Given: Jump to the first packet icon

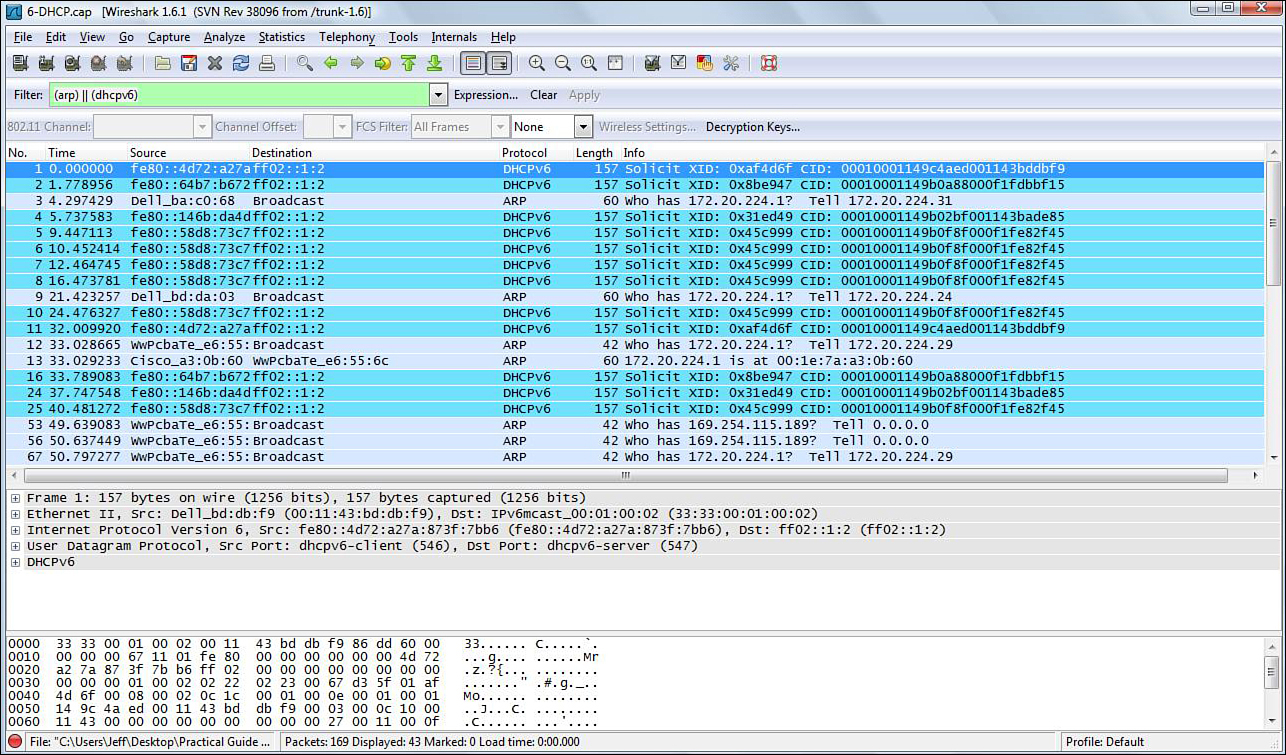Looking at the screenshot, I should click(x=408, y=63).
